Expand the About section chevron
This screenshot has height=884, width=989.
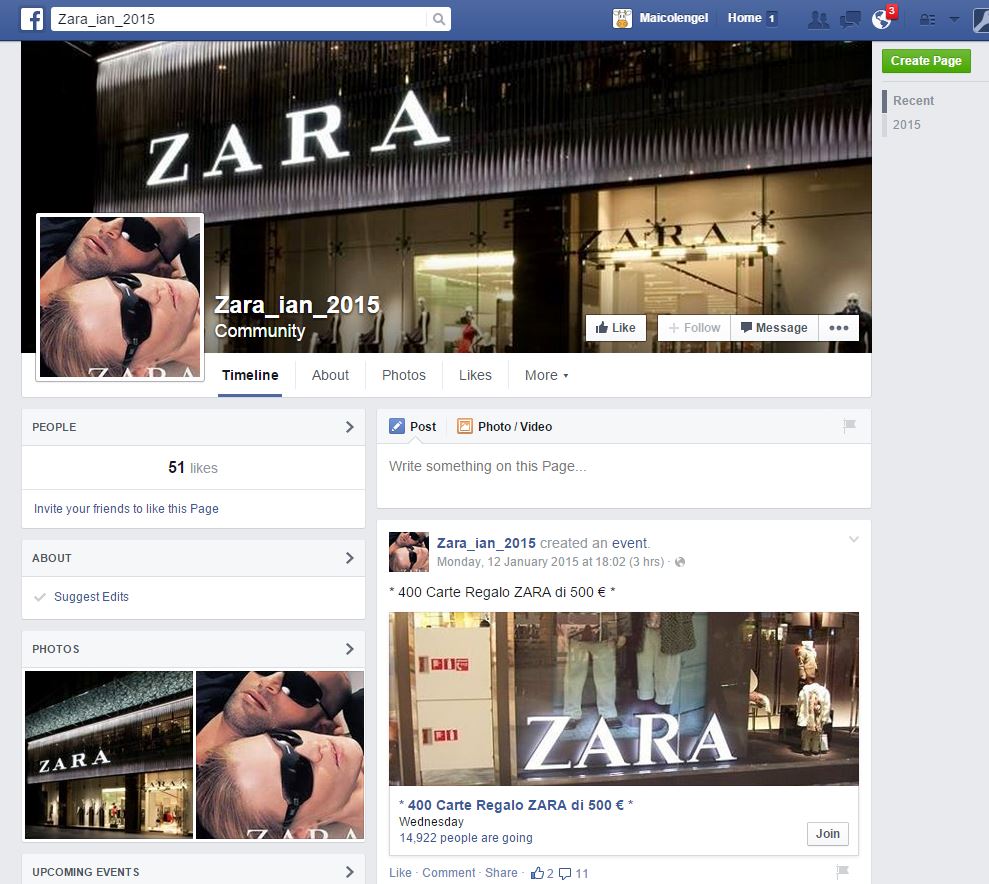coord(349,558)
